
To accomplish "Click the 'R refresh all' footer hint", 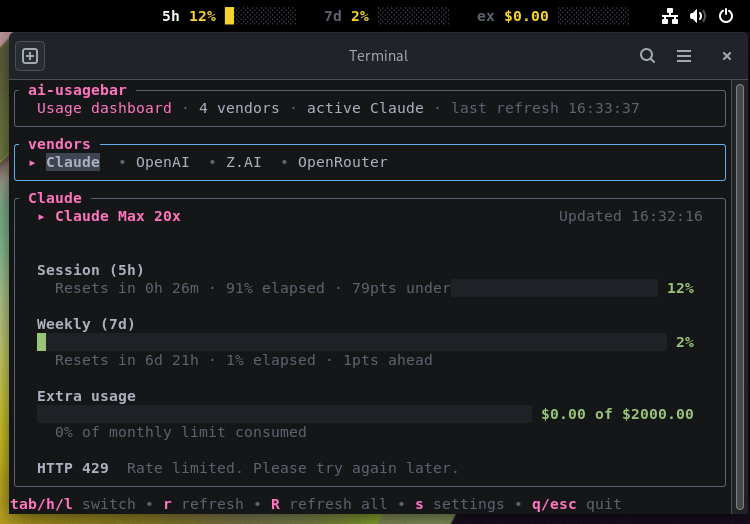I will (x=329, y=504).
